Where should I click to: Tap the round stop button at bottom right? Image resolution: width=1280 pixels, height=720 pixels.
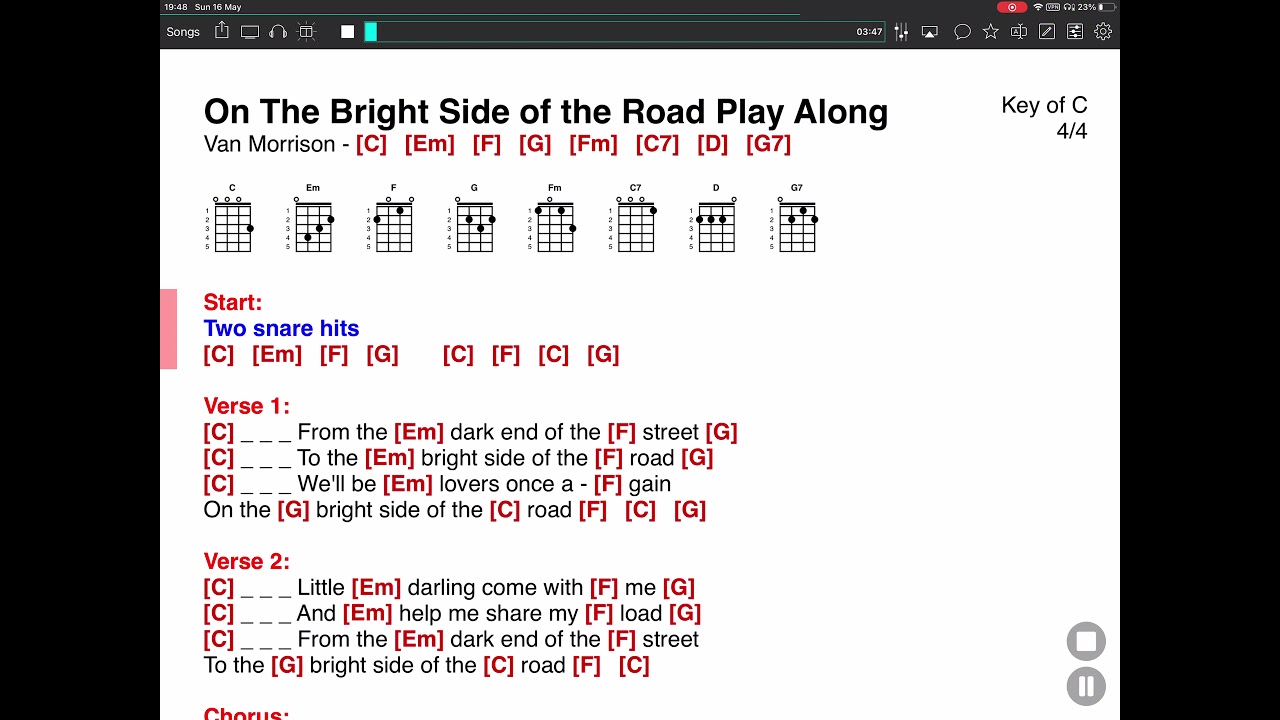[x=1086, y=642]
